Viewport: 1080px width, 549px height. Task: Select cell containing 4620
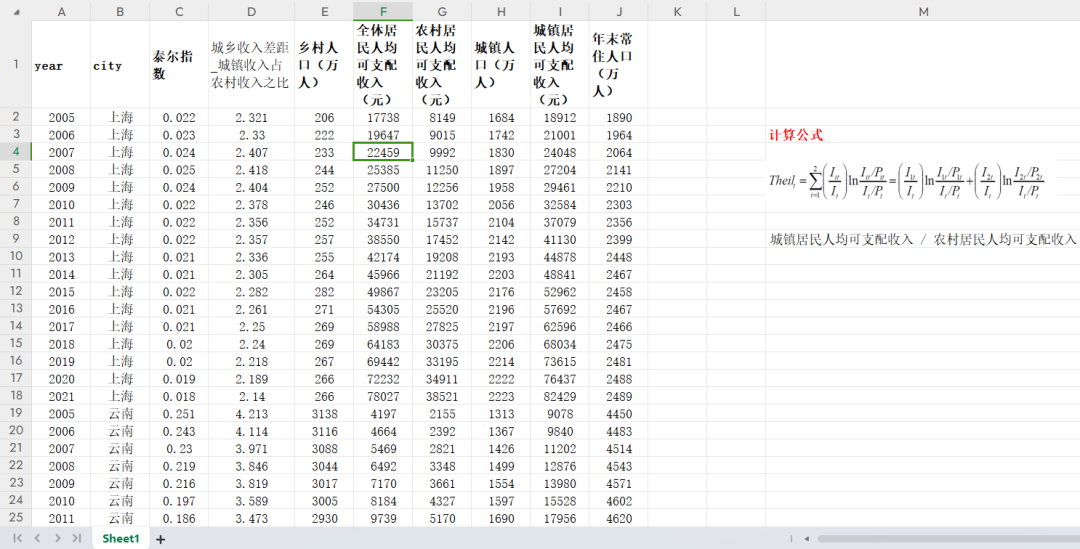619,517
